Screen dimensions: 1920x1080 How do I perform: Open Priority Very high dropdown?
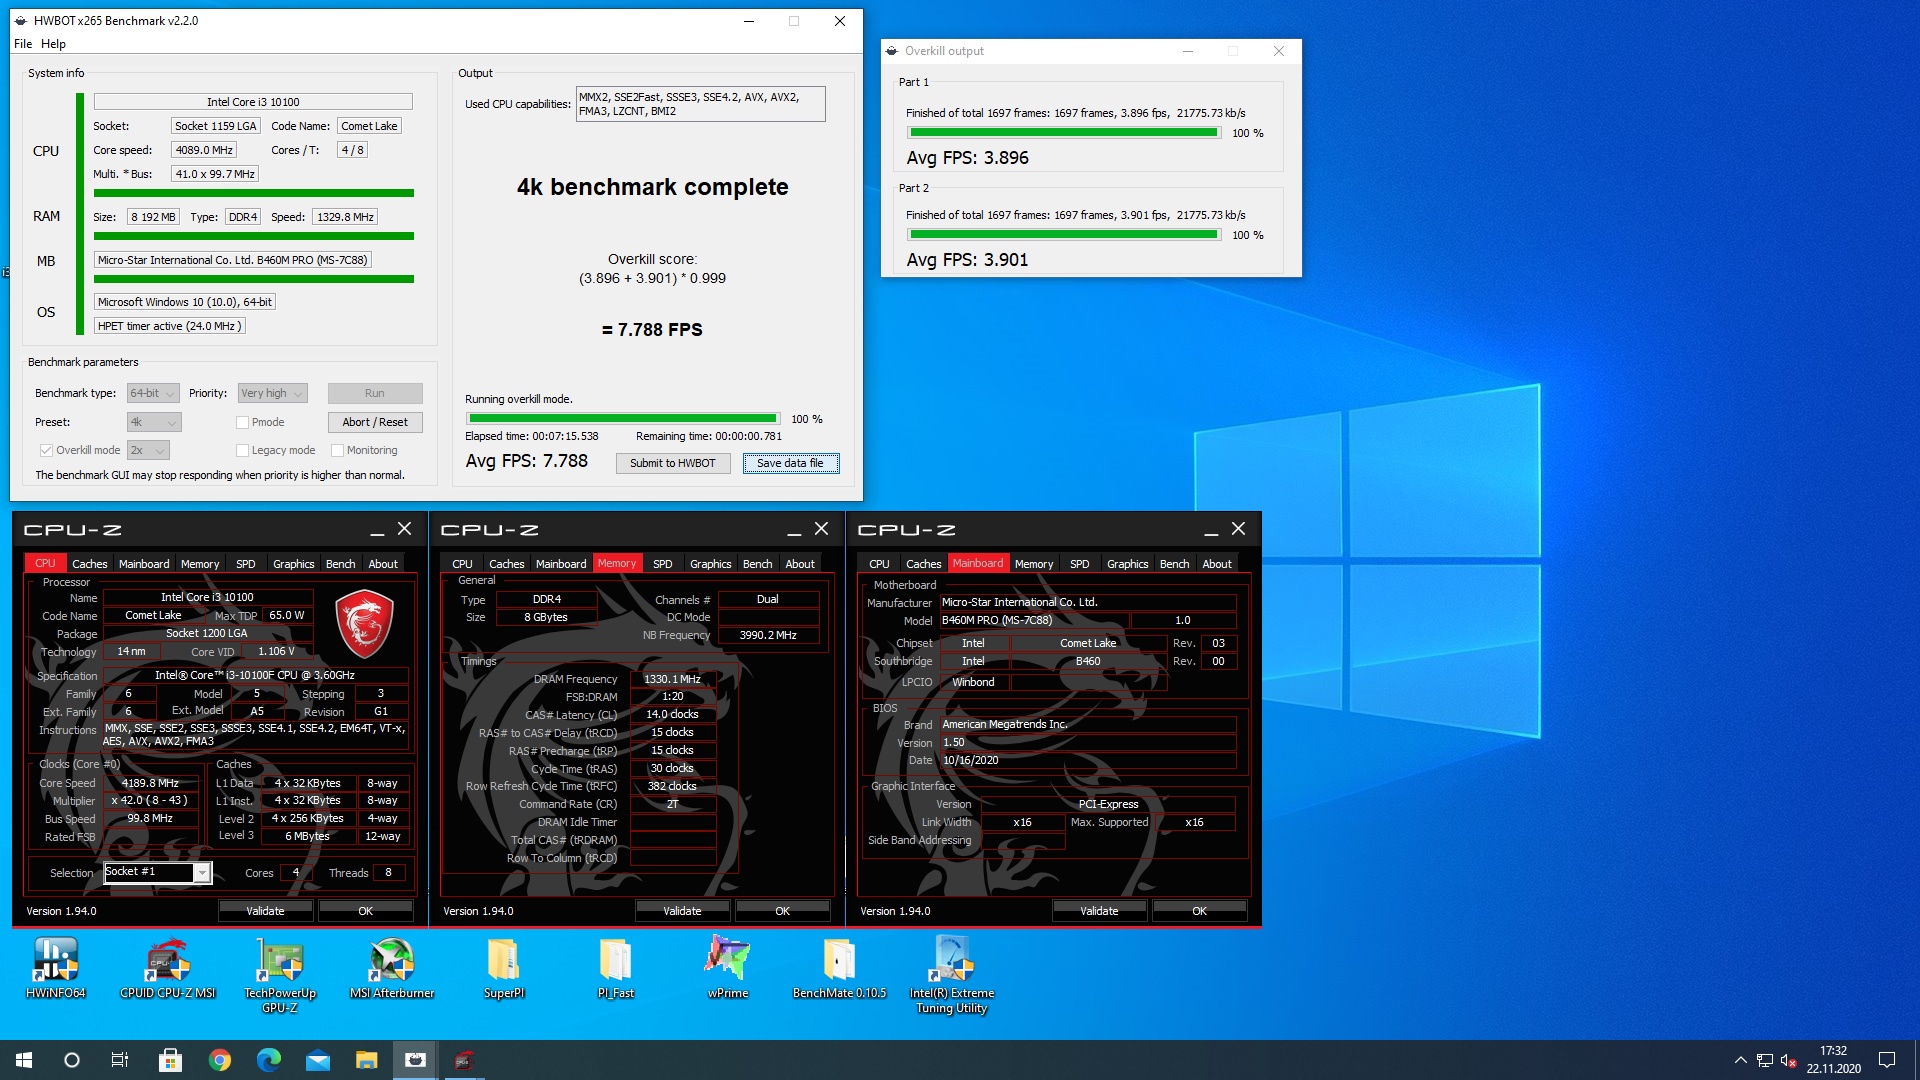[x=272, y=393]
